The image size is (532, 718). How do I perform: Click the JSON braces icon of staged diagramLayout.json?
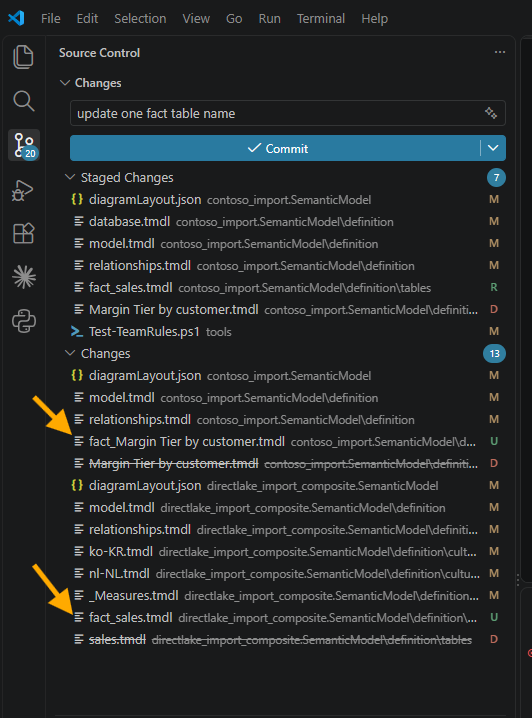tap(77, 199)
